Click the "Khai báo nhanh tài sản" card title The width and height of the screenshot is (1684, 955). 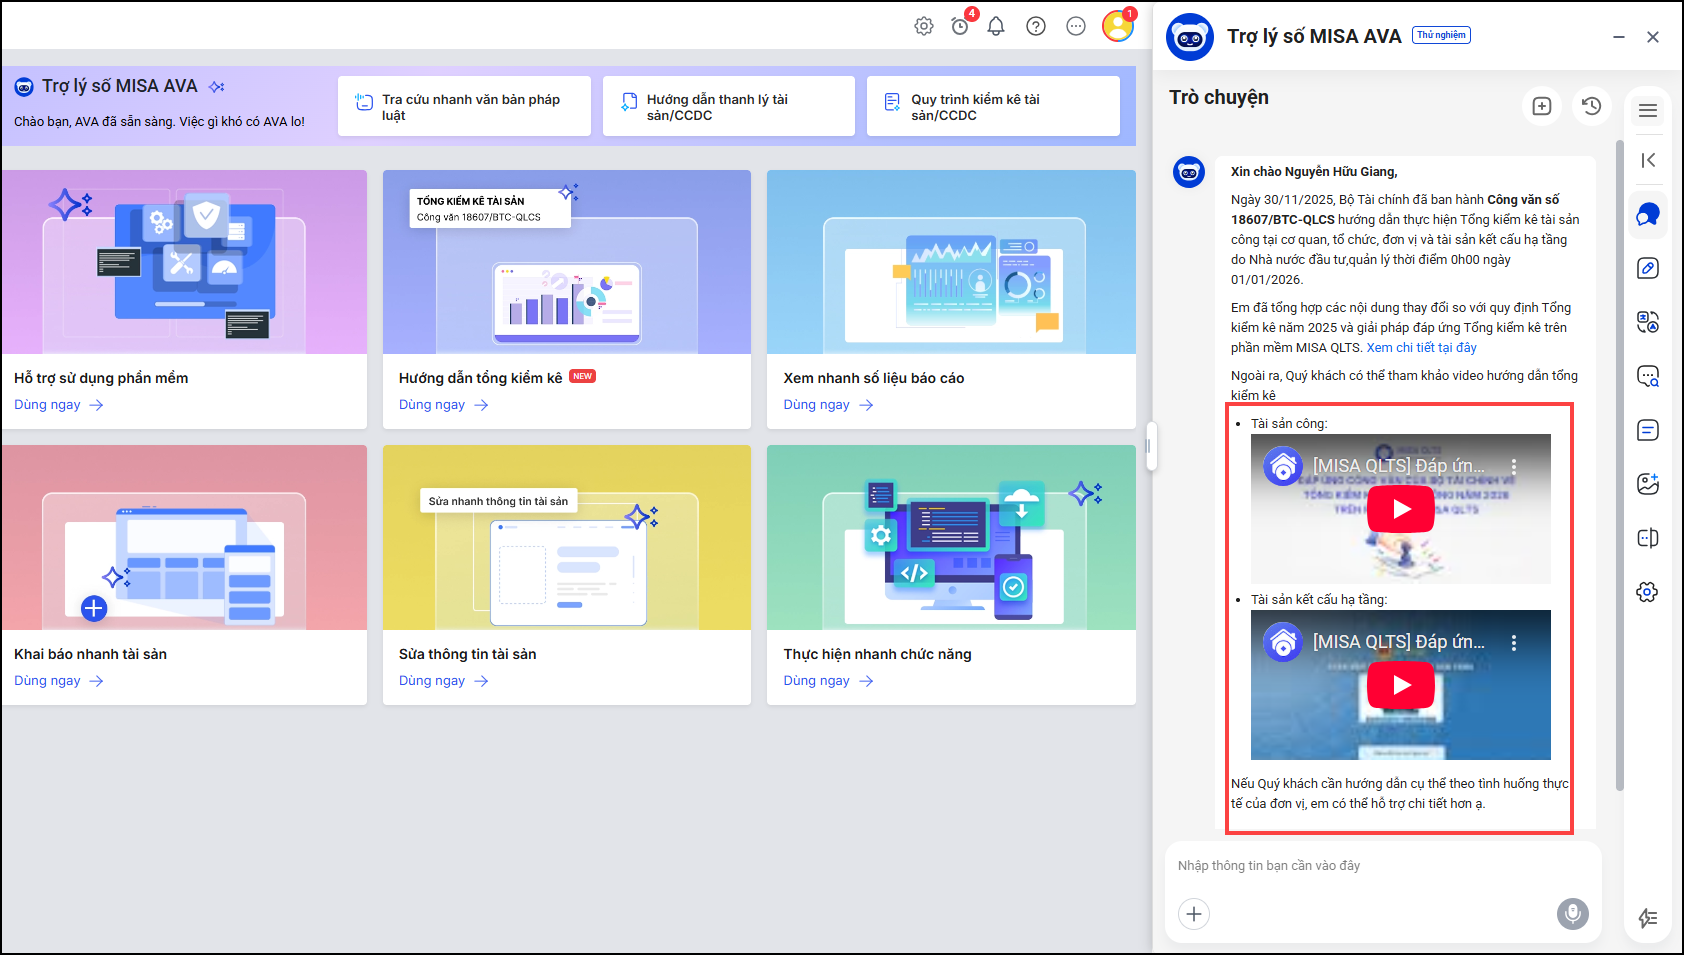point(90,654)
